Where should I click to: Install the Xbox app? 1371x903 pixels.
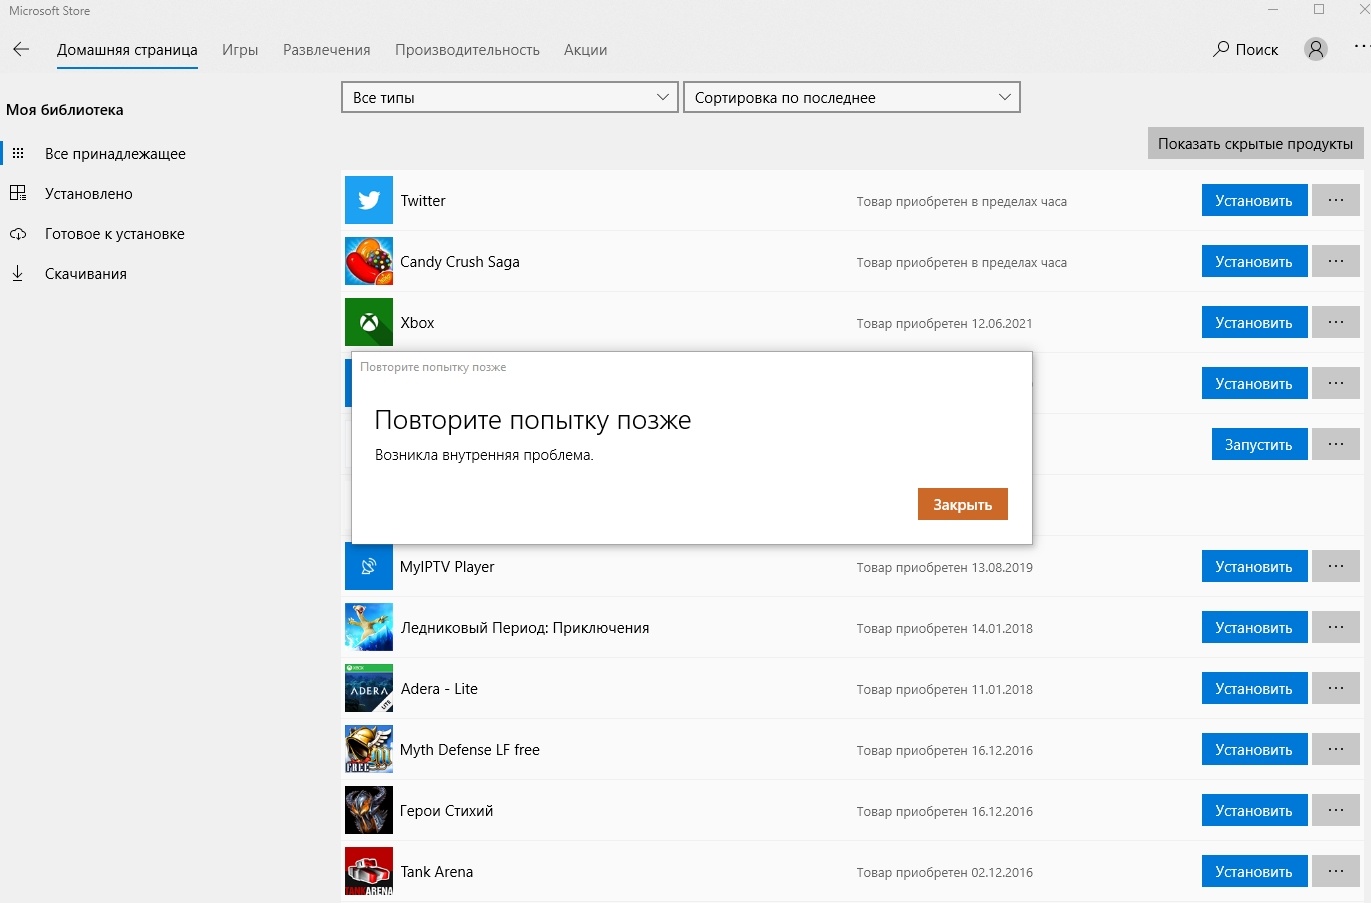(x=1254, y=322)
